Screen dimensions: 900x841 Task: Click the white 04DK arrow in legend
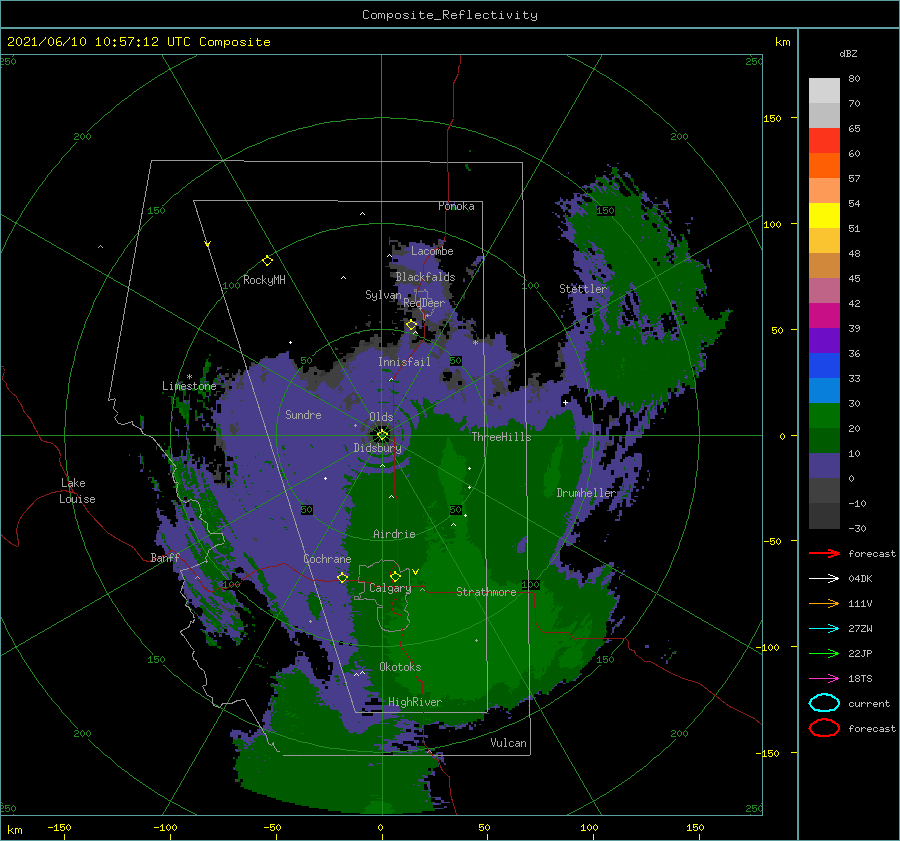824,579
